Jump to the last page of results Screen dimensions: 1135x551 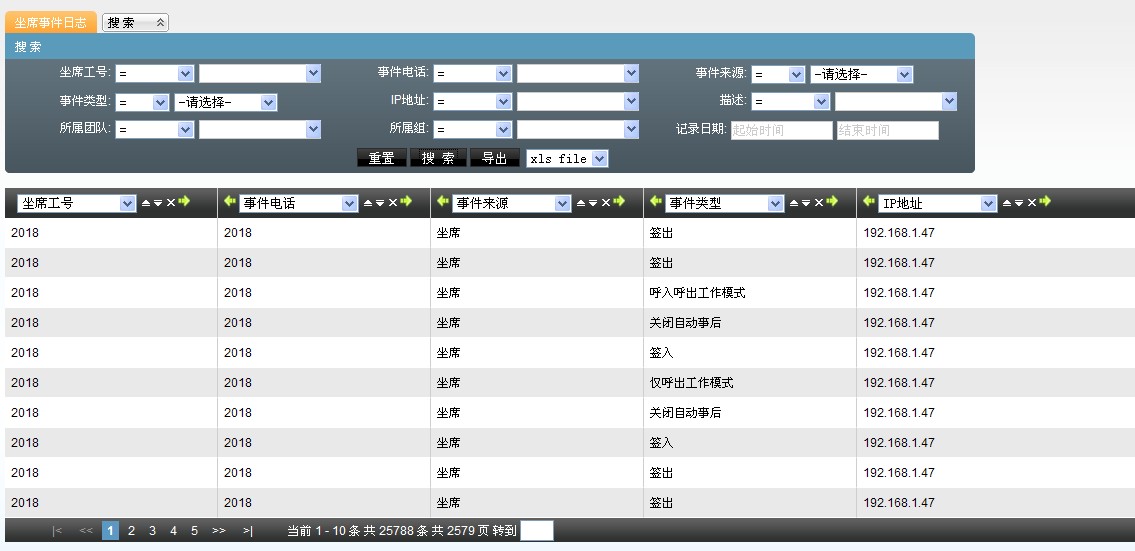247,531
